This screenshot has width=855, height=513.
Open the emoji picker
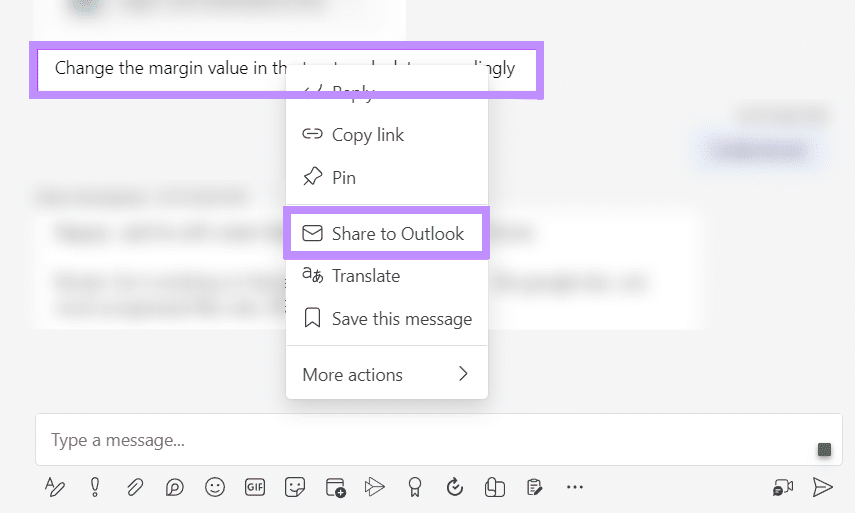point(215,487)
